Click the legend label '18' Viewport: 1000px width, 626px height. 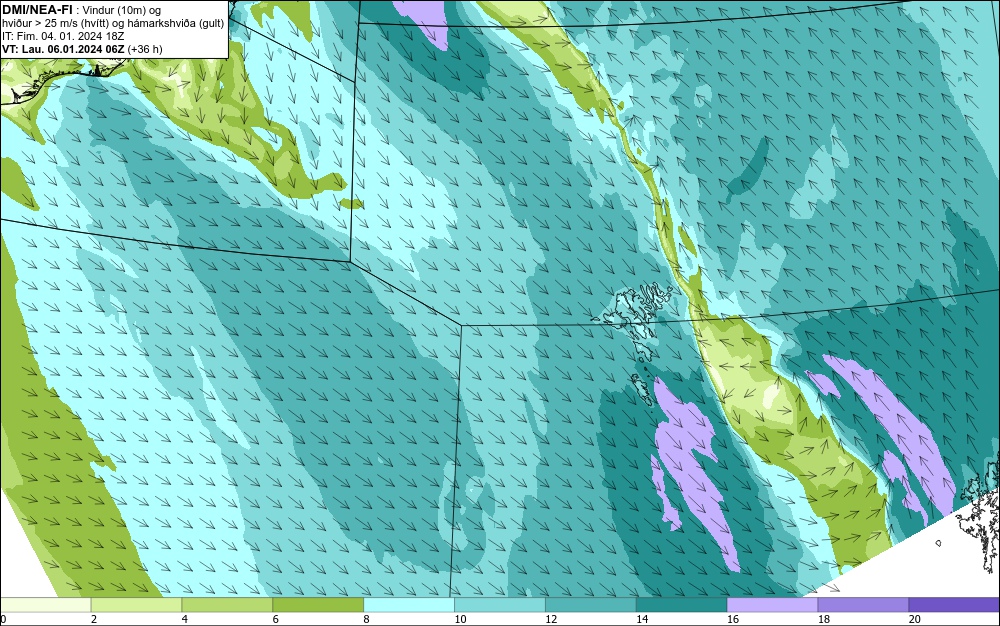(x=824, y=619)
